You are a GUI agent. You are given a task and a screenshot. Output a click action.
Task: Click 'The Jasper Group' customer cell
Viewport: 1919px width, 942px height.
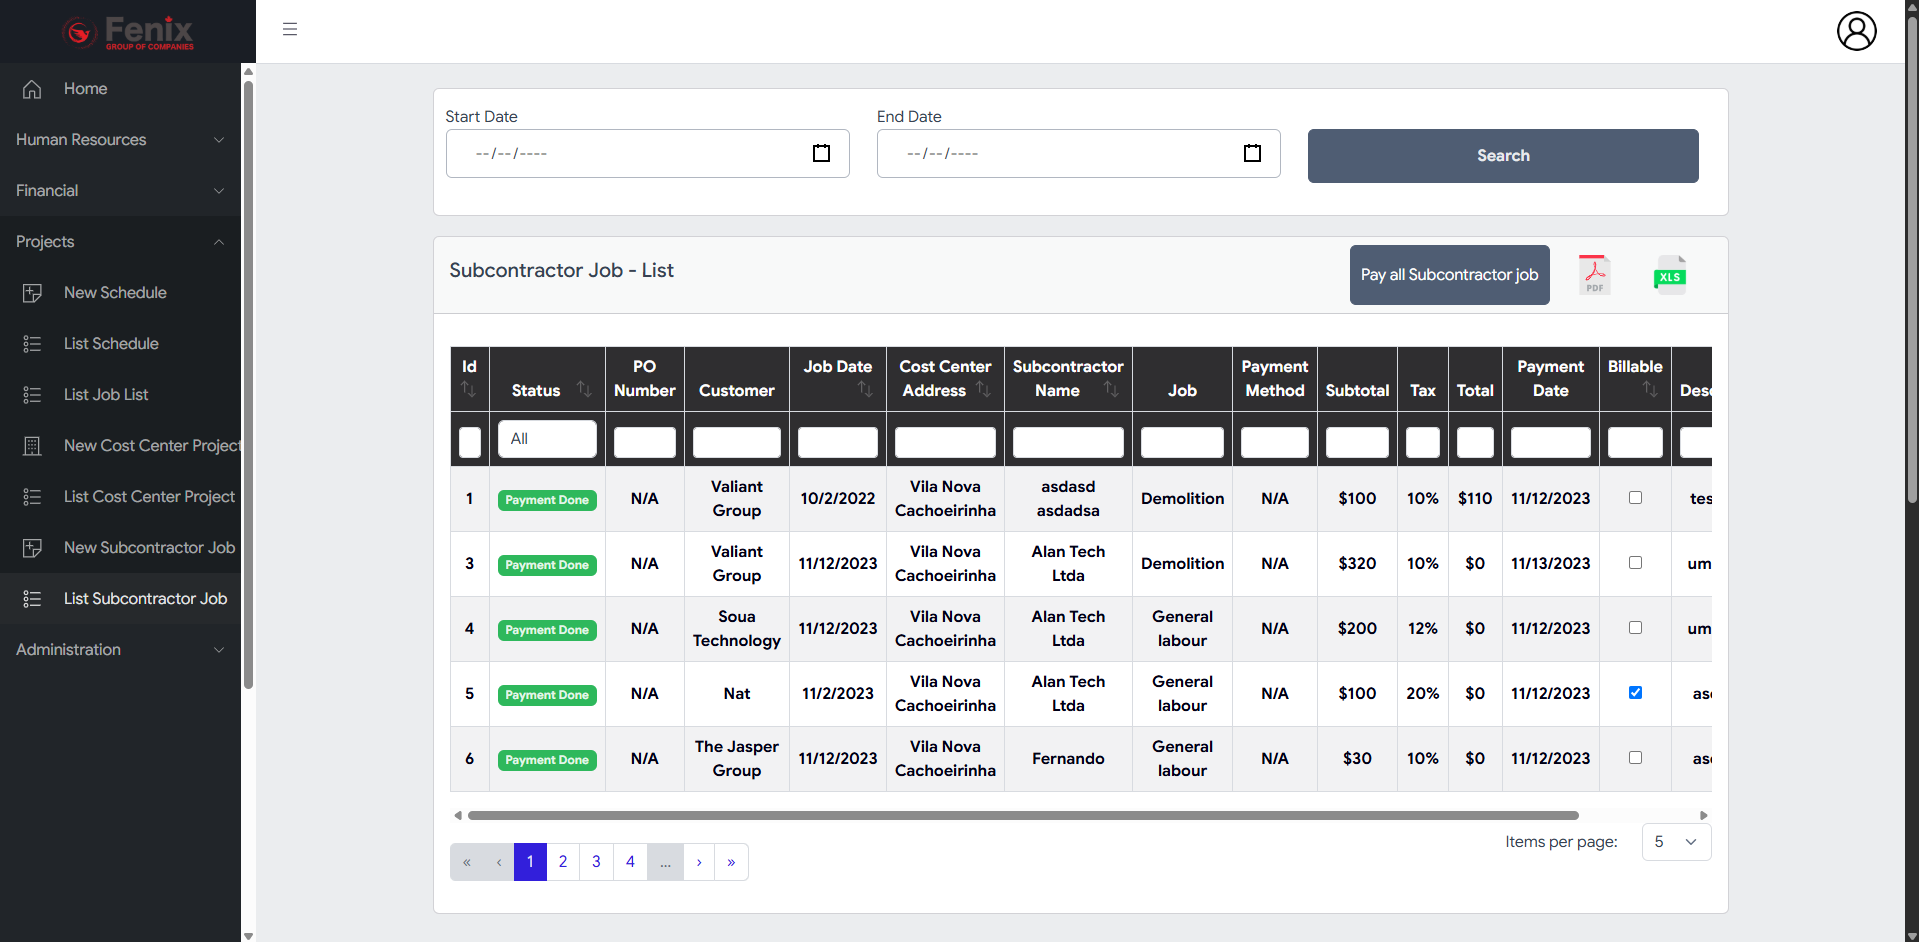736,759
